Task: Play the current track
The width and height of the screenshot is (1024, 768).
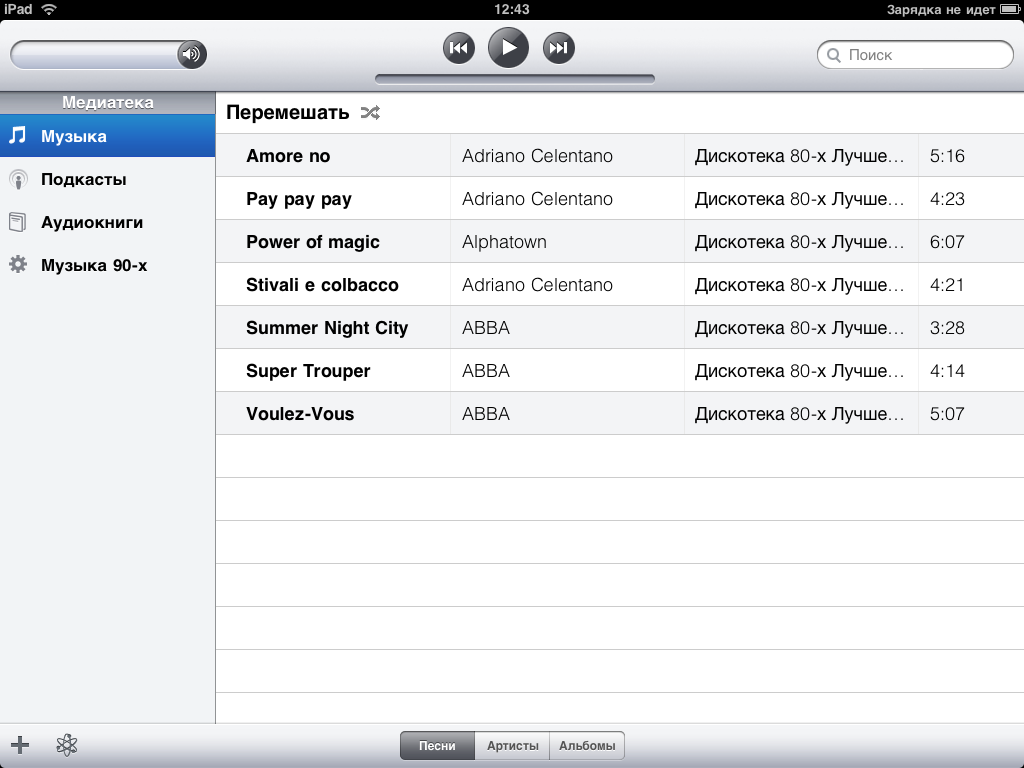Action: click(x=508, y=48)
